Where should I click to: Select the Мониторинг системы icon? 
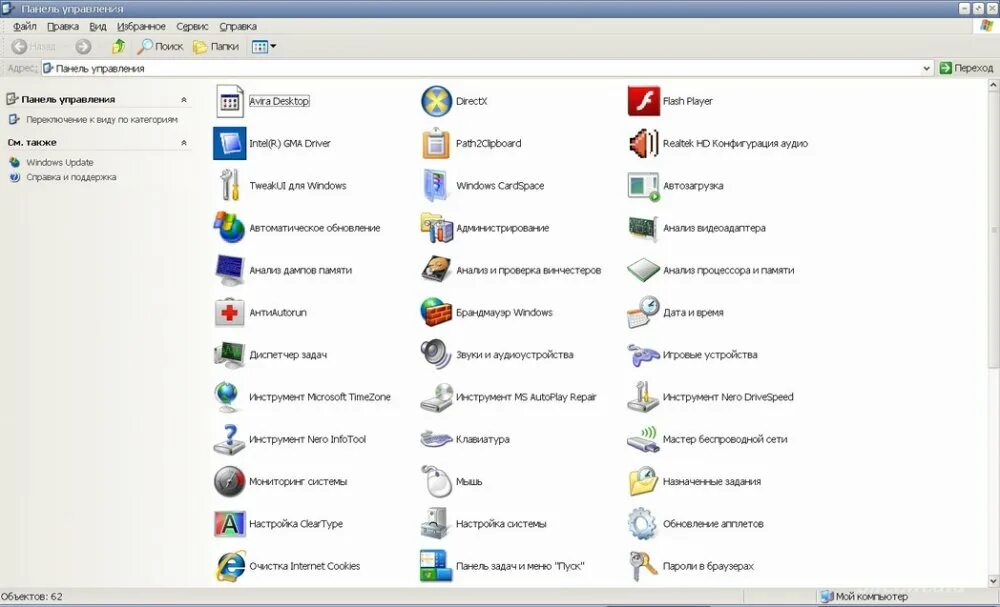(x=230, y=481)
